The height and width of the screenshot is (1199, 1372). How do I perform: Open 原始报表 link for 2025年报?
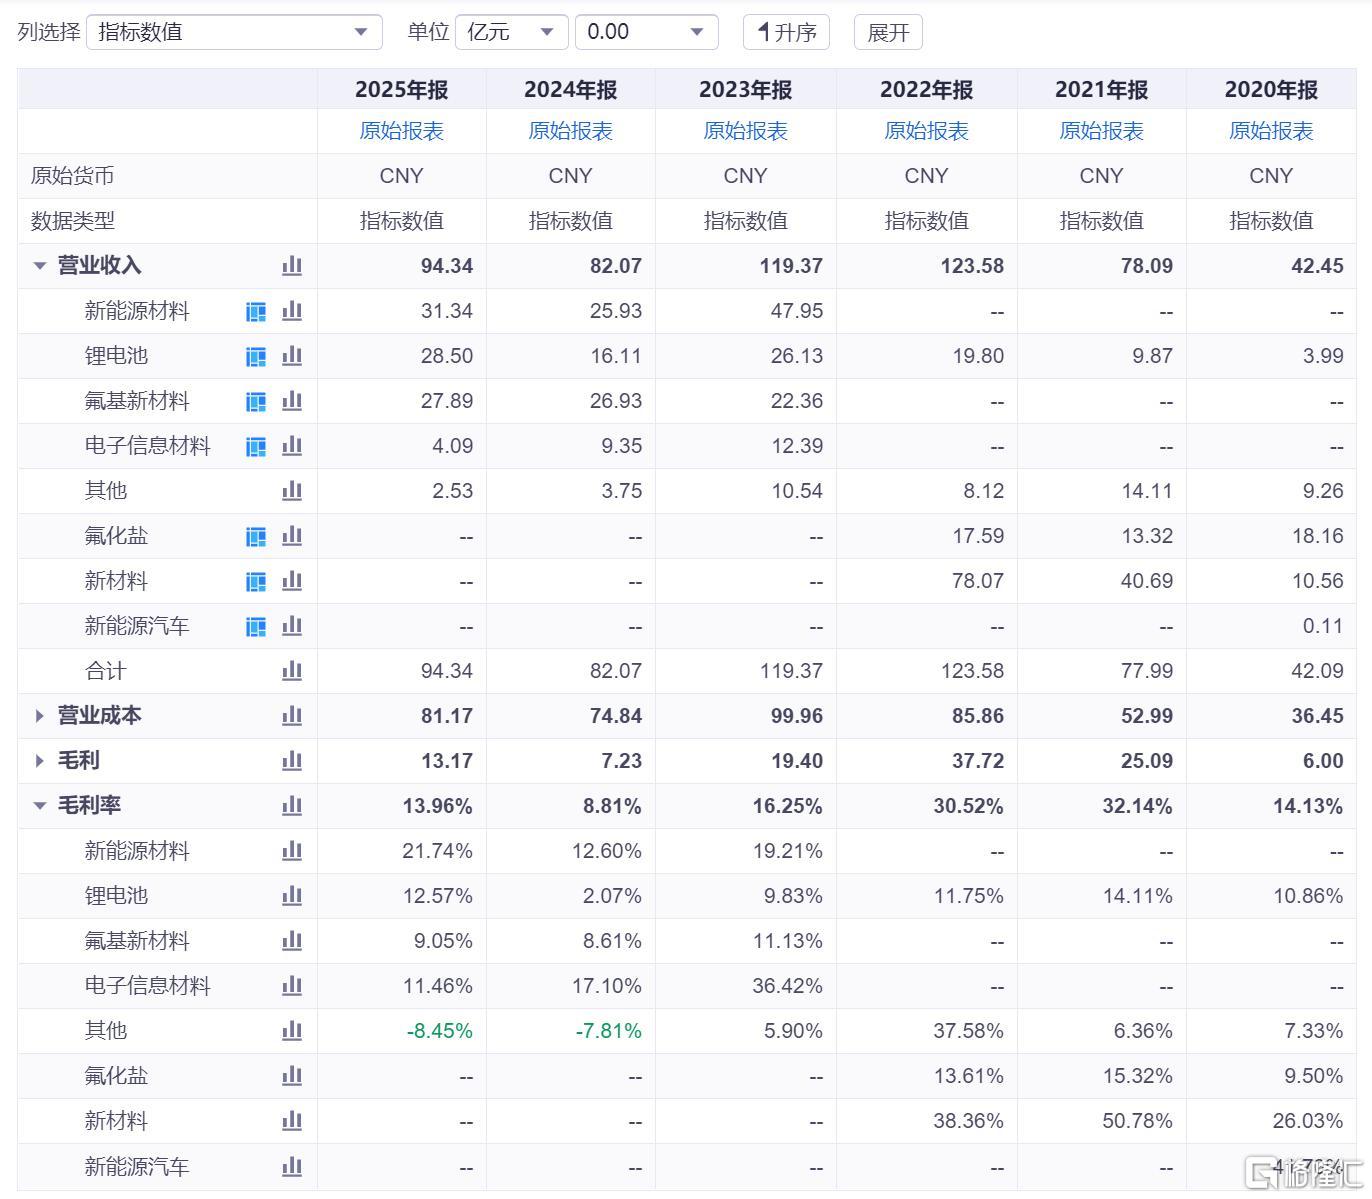point(402,131)
